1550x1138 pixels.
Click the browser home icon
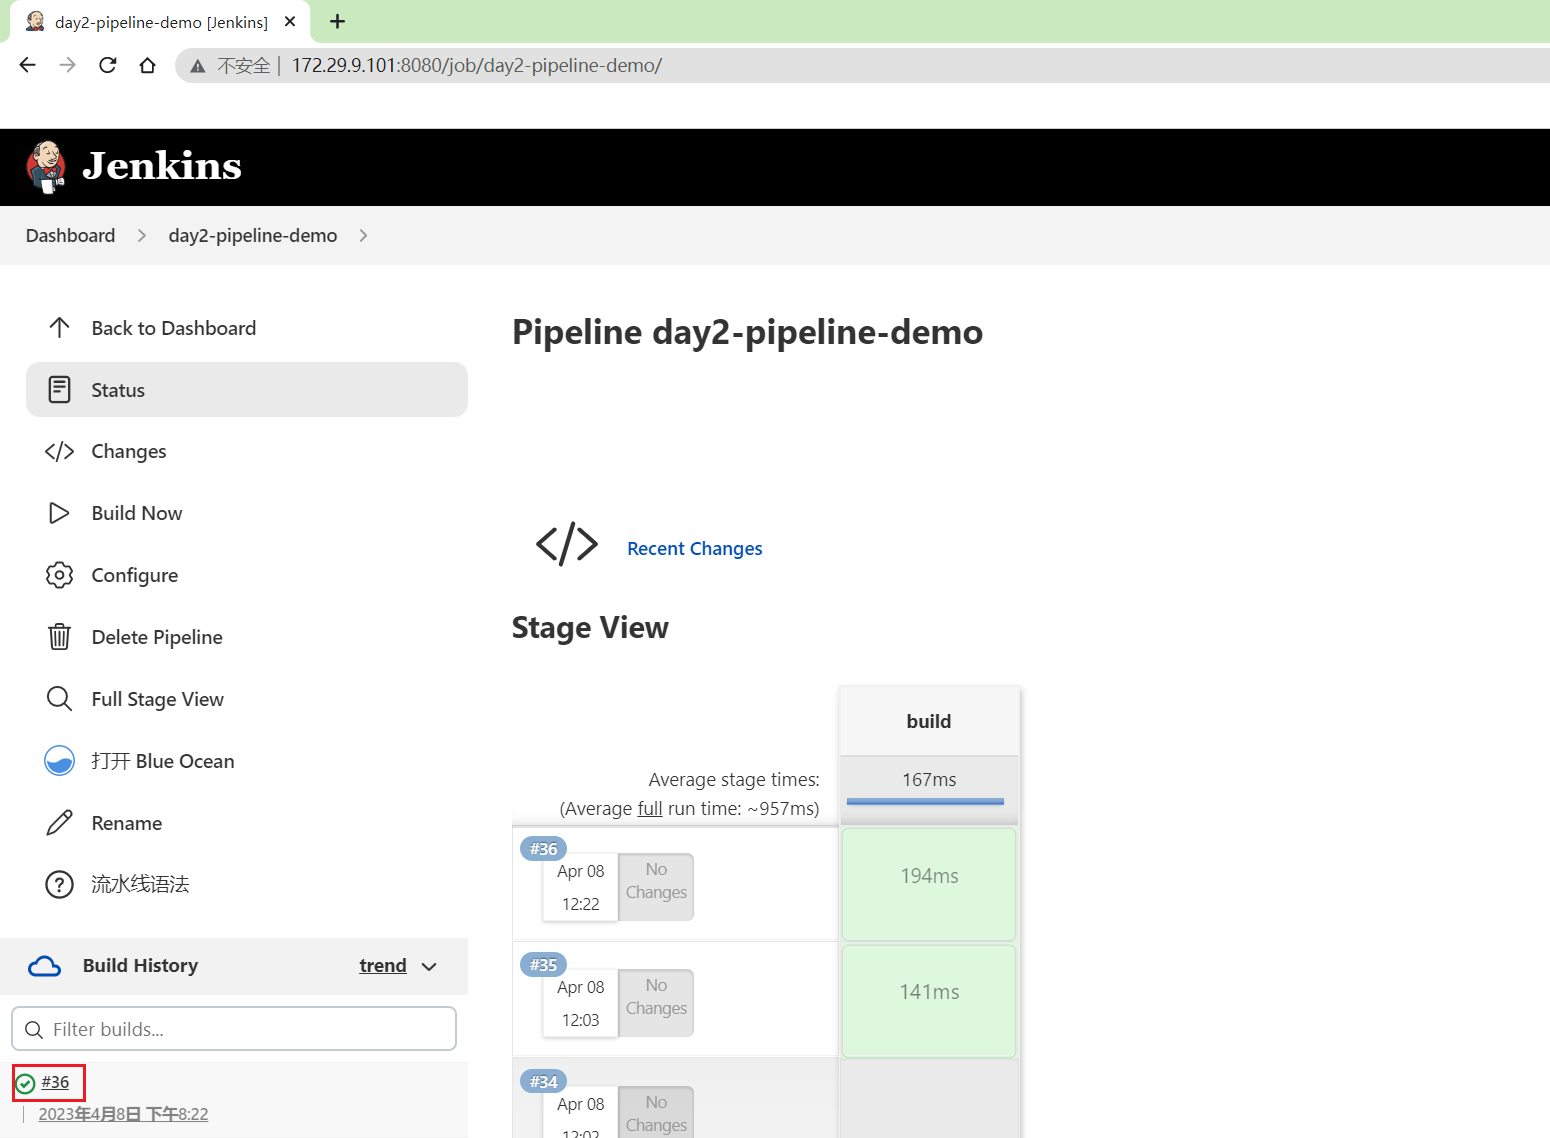point(148,65)
